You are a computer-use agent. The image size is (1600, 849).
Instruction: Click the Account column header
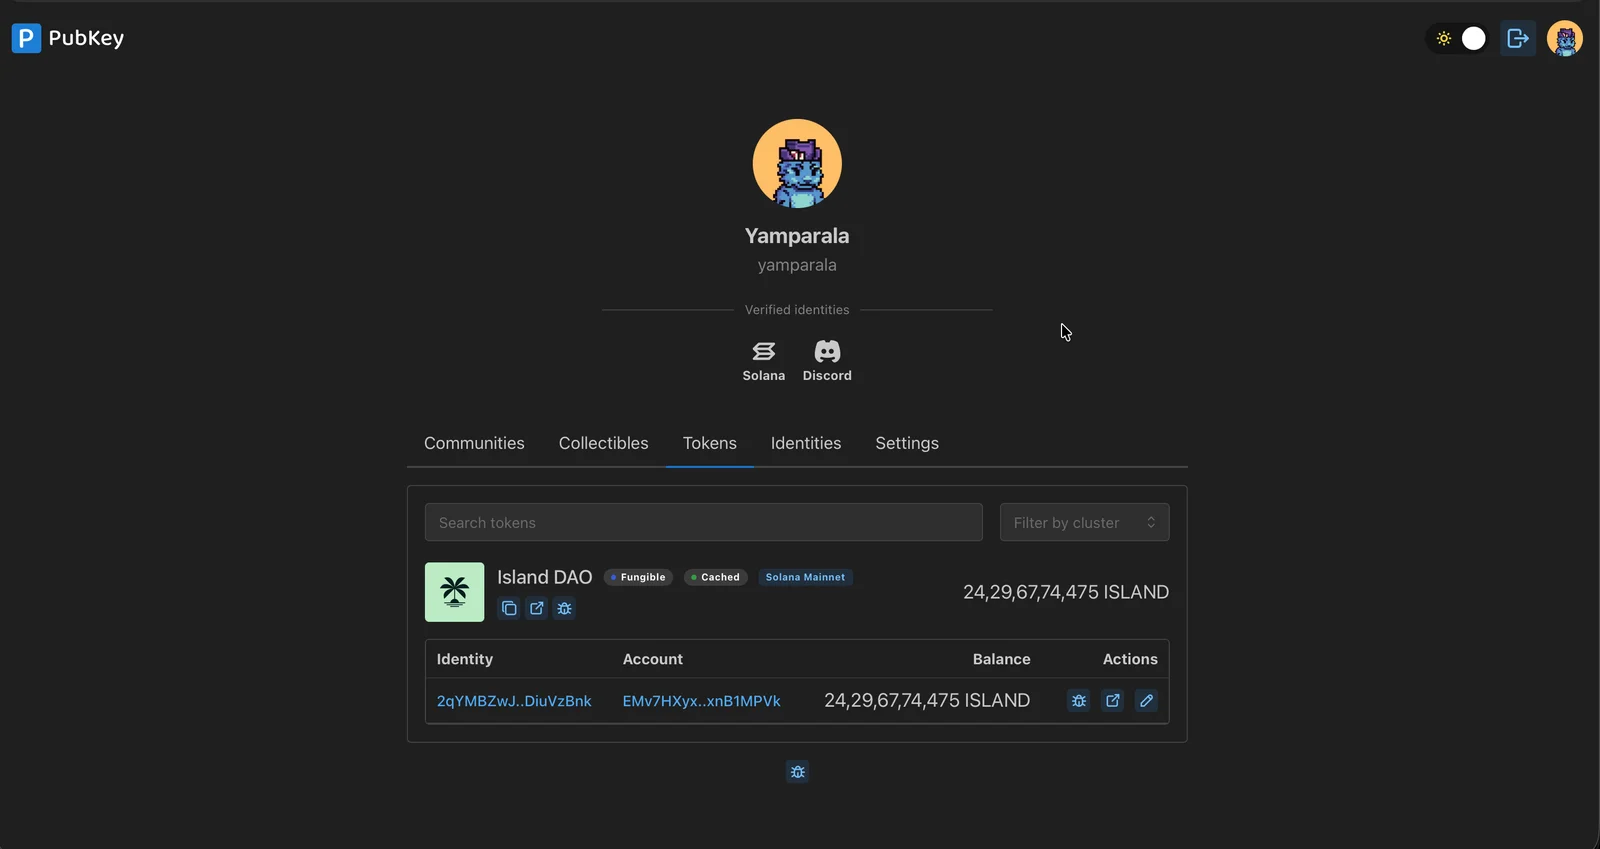pyautogui.click(x=653, y=659)
